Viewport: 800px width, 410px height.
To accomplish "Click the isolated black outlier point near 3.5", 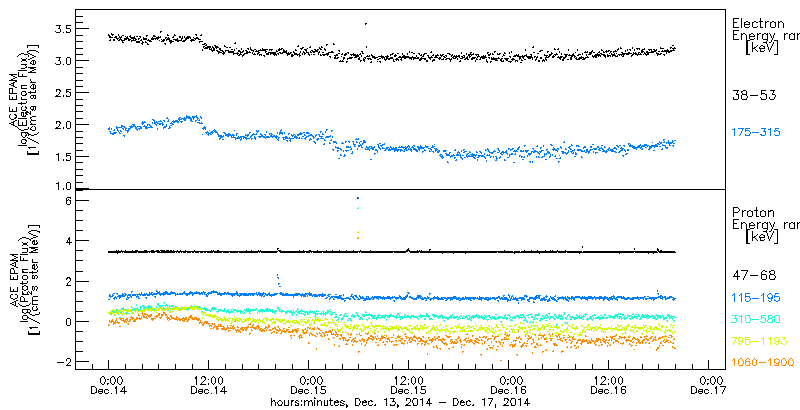I will 365,23.
